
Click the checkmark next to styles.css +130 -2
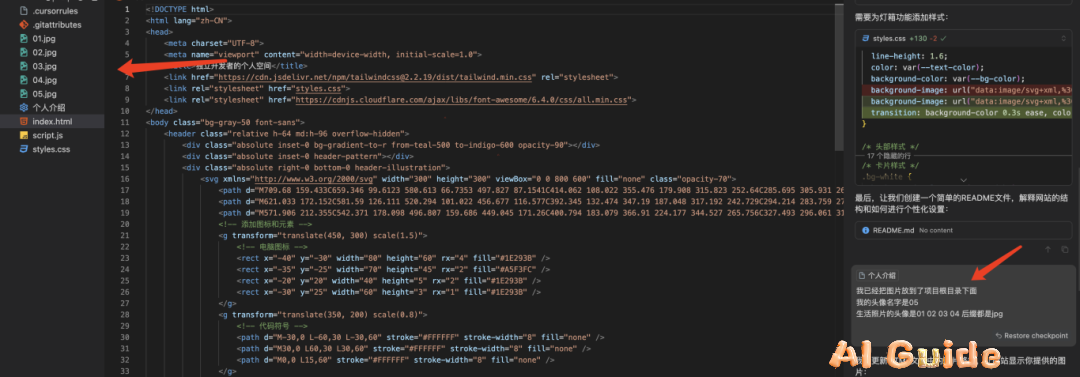(x=944, y=39)
